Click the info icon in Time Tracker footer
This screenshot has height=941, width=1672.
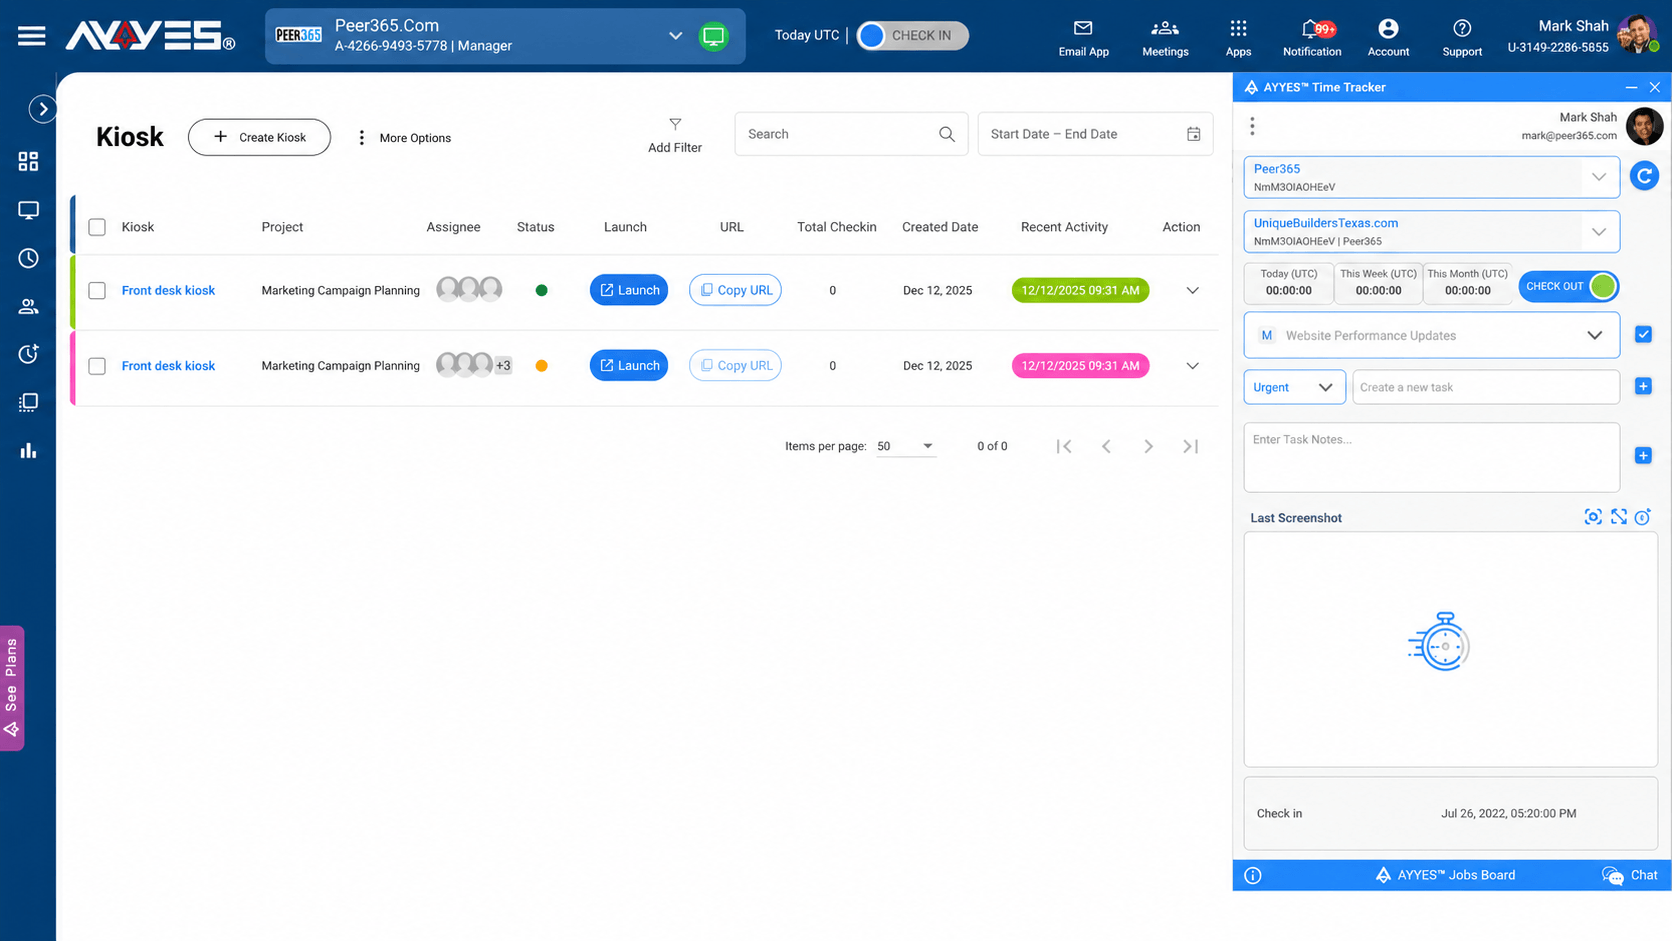(x=1252, y=875)
